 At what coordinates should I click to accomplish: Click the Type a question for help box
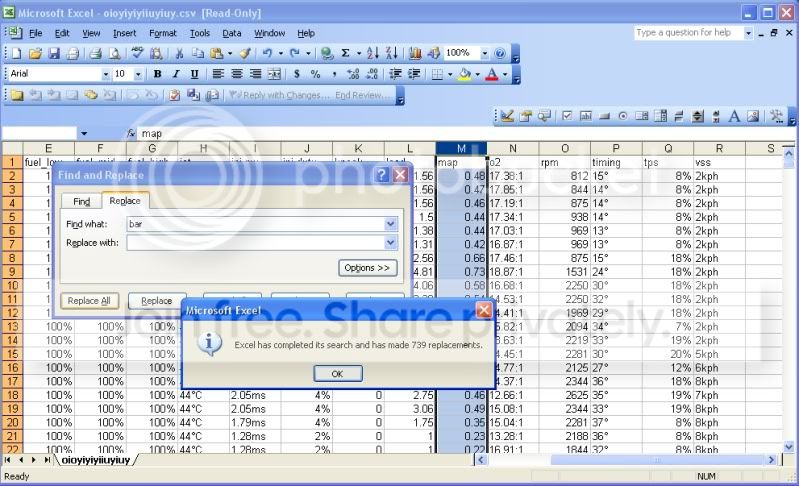tap(689, 33)
